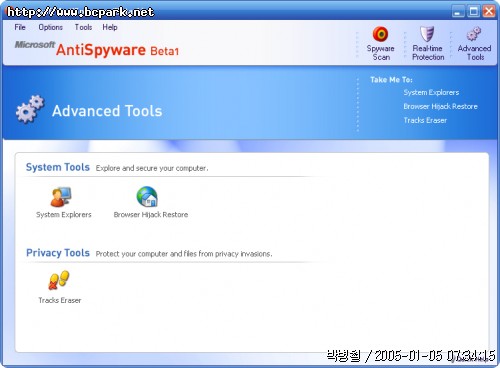Click the System Explorers label text
This screenshot has height=368, width=500.
click(64, 215)
